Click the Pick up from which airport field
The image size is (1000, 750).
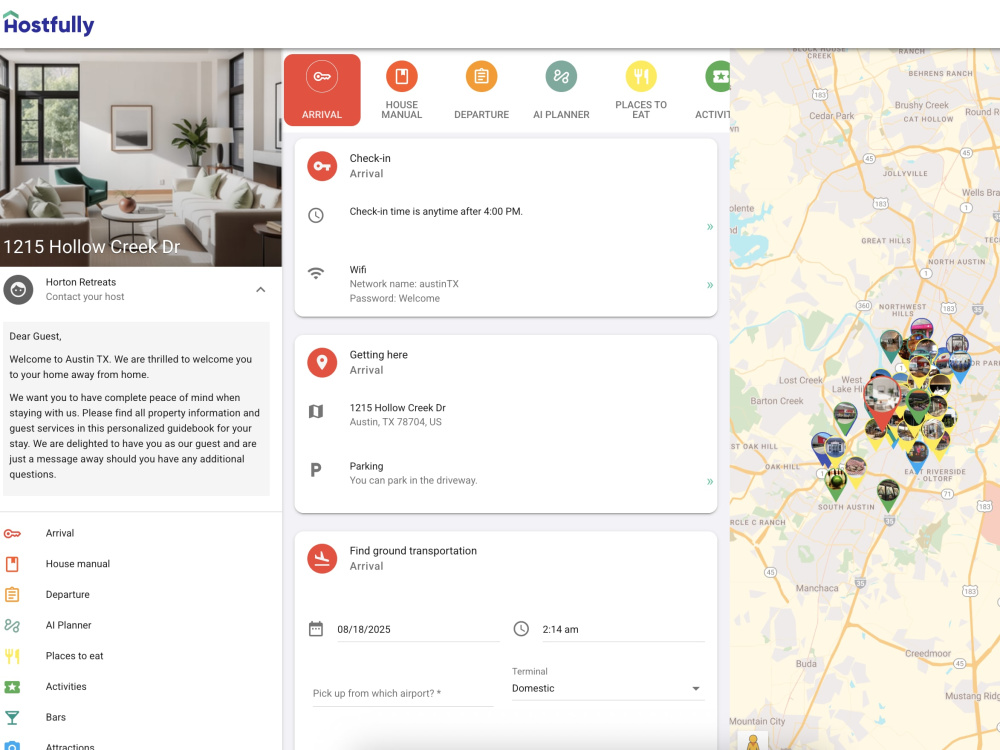pos(403,693)
